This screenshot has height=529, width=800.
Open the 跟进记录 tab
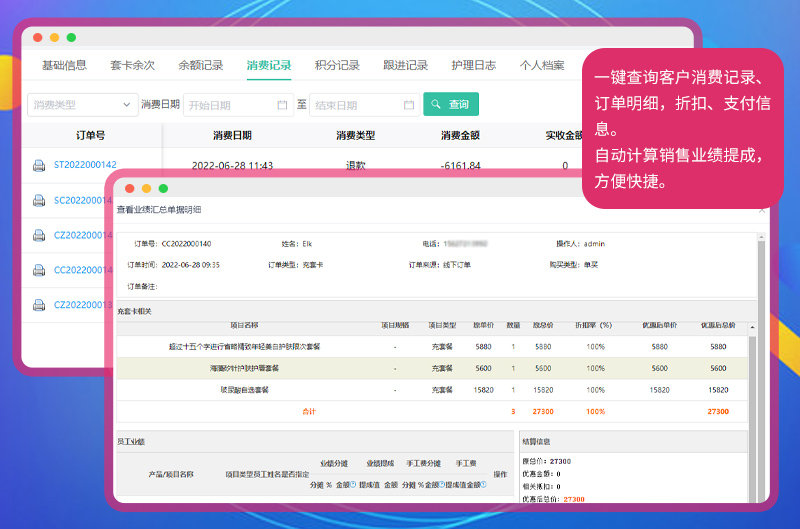pyautogui.click(x=405, y=66)
